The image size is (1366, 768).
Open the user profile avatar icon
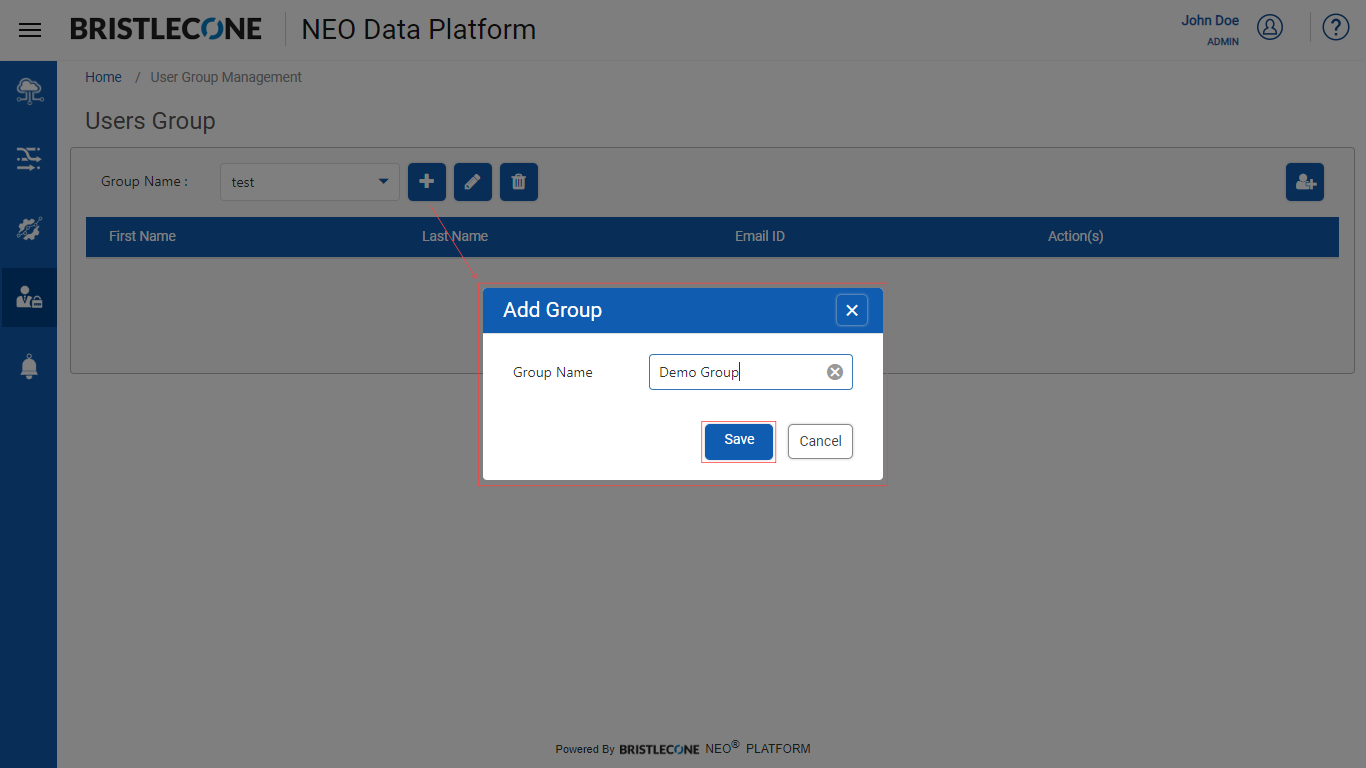(x=1270, y=27)
